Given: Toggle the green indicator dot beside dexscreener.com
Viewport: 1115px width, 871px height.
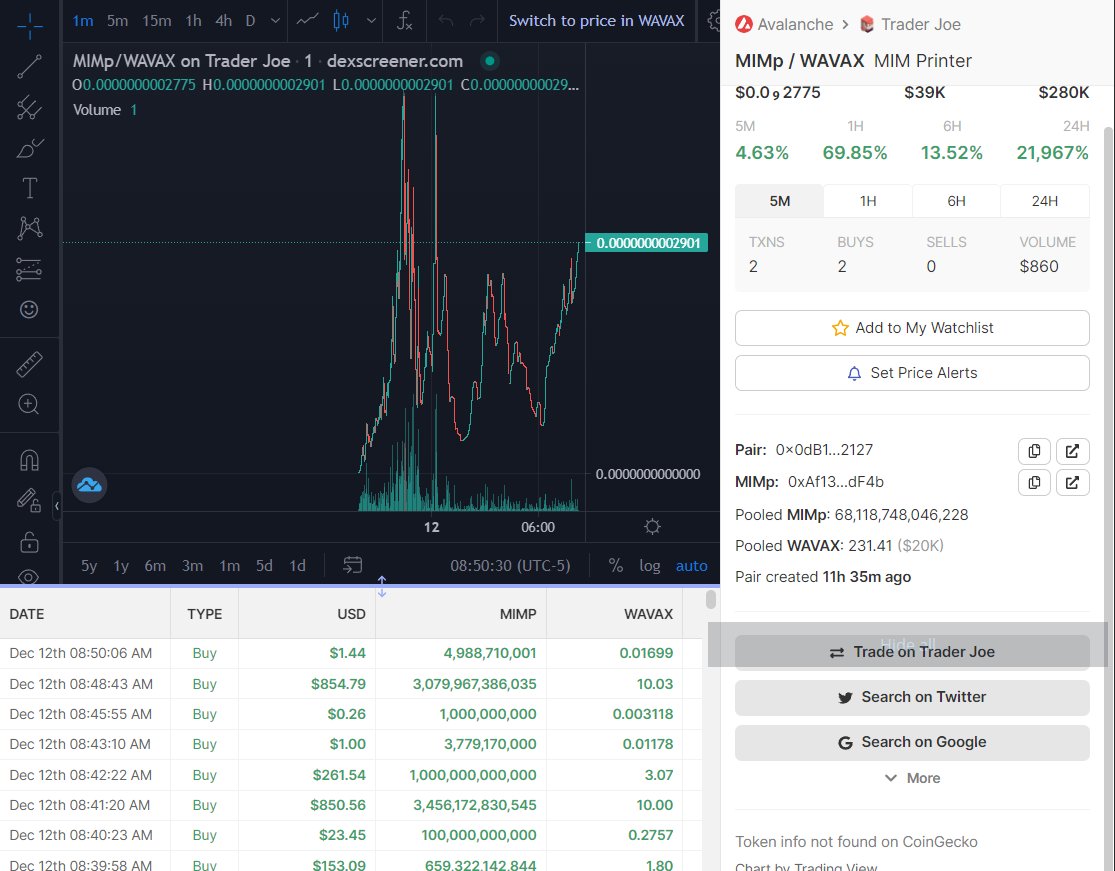Looking at the screenshot, I should [x=489, y=61].
